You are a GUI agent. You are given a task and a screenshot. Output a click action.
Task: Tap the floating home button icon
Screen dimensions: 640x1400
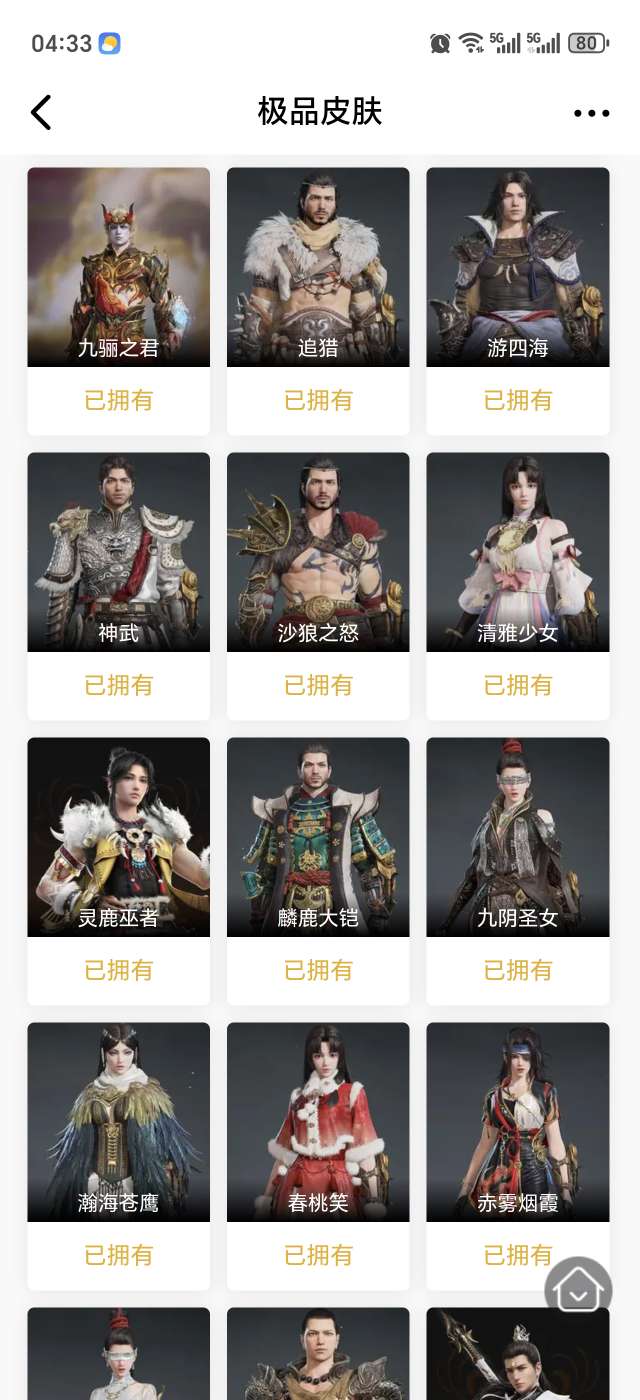578,1289
